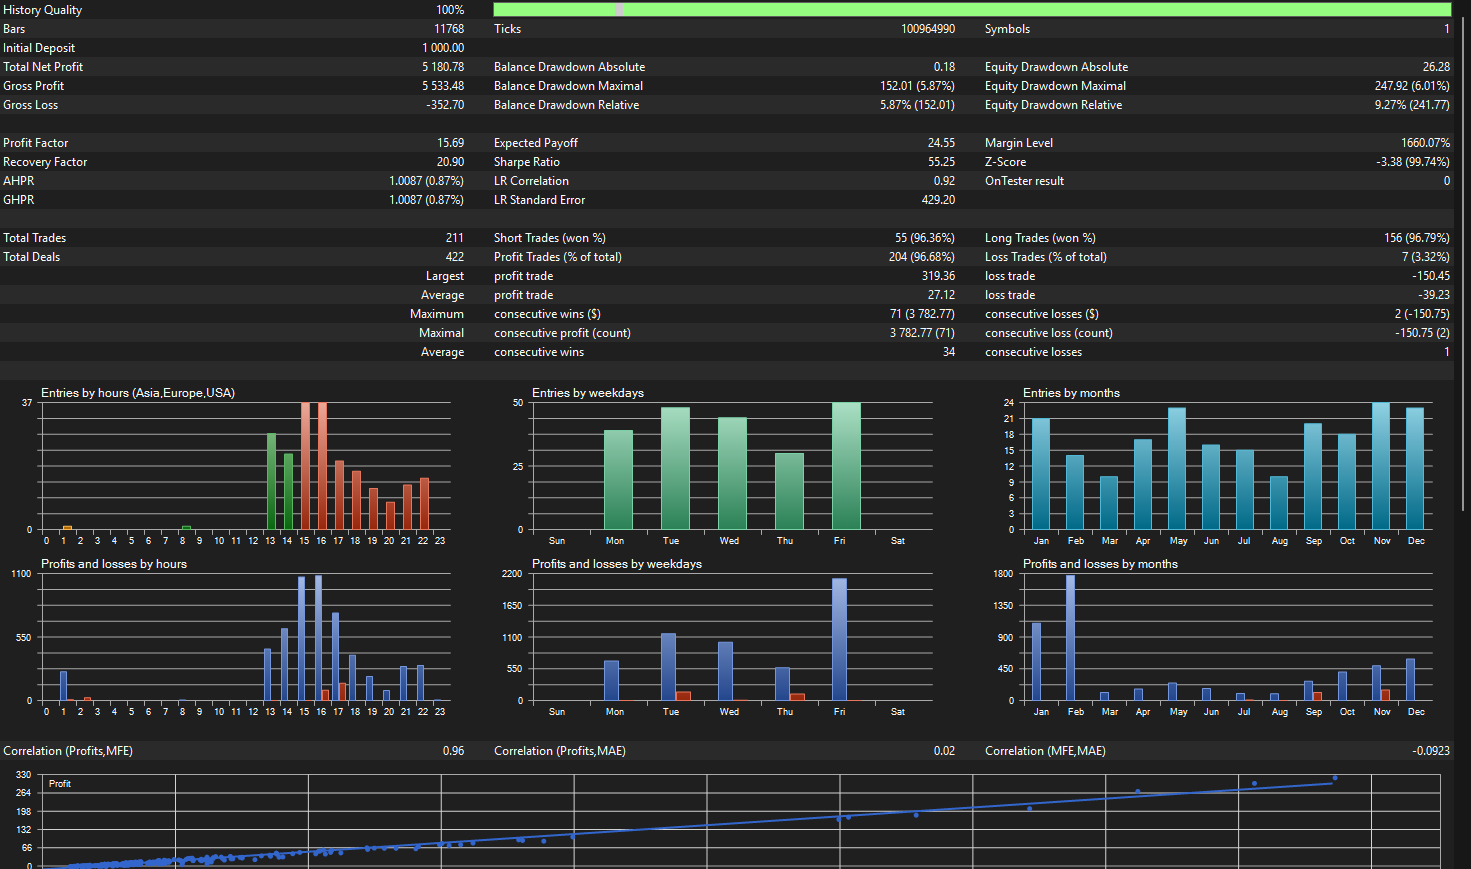Viewport: 1471px width, 869px height.
Task: Click the Fri bar in Profits and losses by weekdays
Action: (839, 639)
